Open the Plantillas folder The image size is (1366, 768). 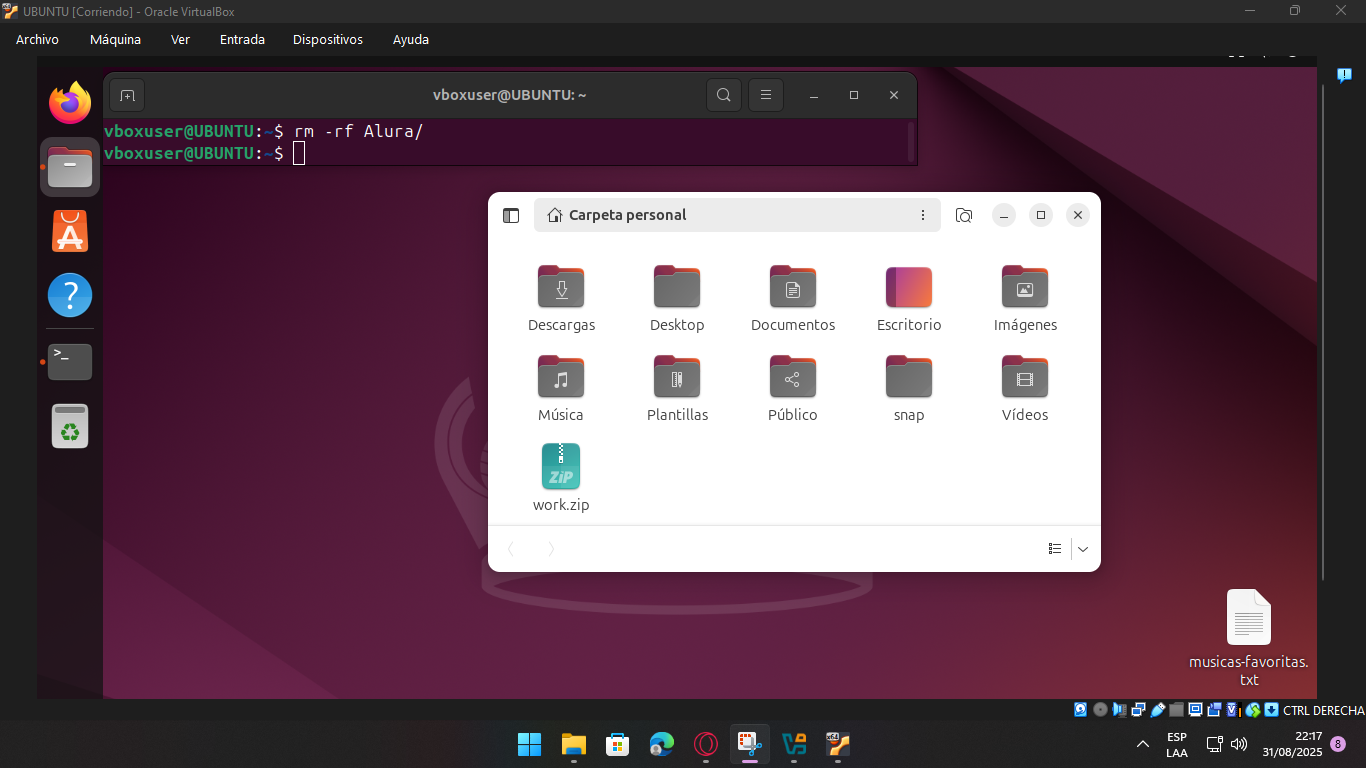(x=677, y=389)
